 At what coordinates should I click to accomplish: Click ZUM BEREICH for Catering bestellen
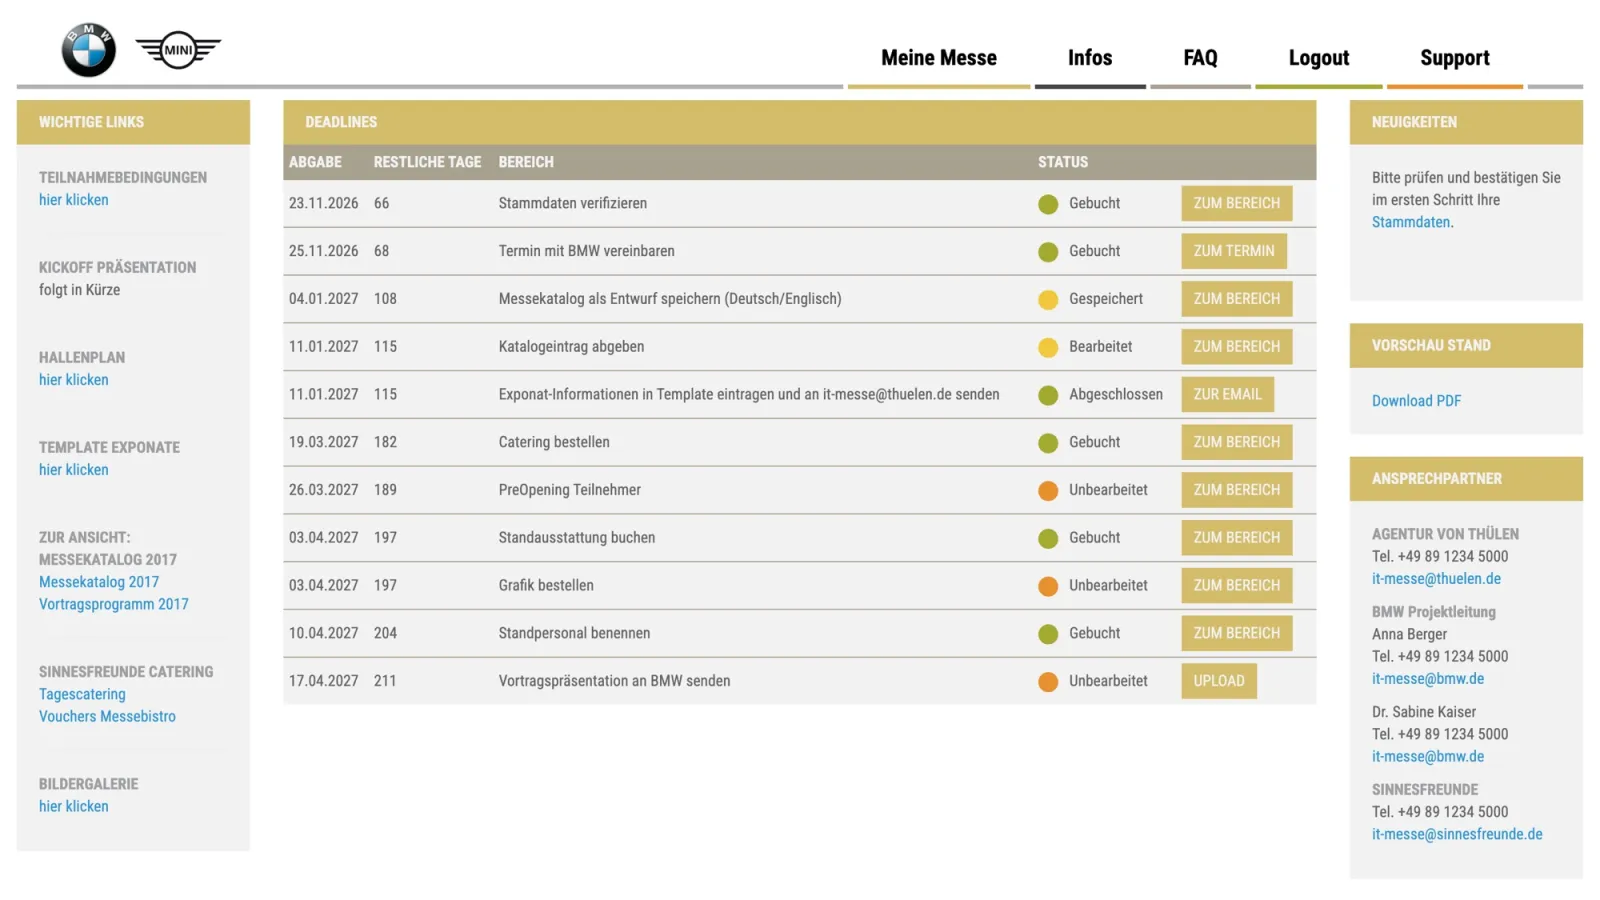click(1236, 442)
